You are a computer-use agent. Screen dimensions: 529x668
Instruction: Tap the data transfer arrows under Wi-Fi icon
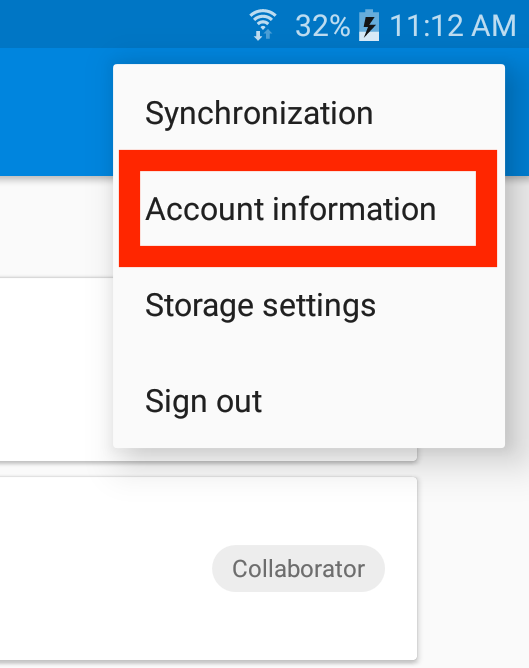point(263,34)
